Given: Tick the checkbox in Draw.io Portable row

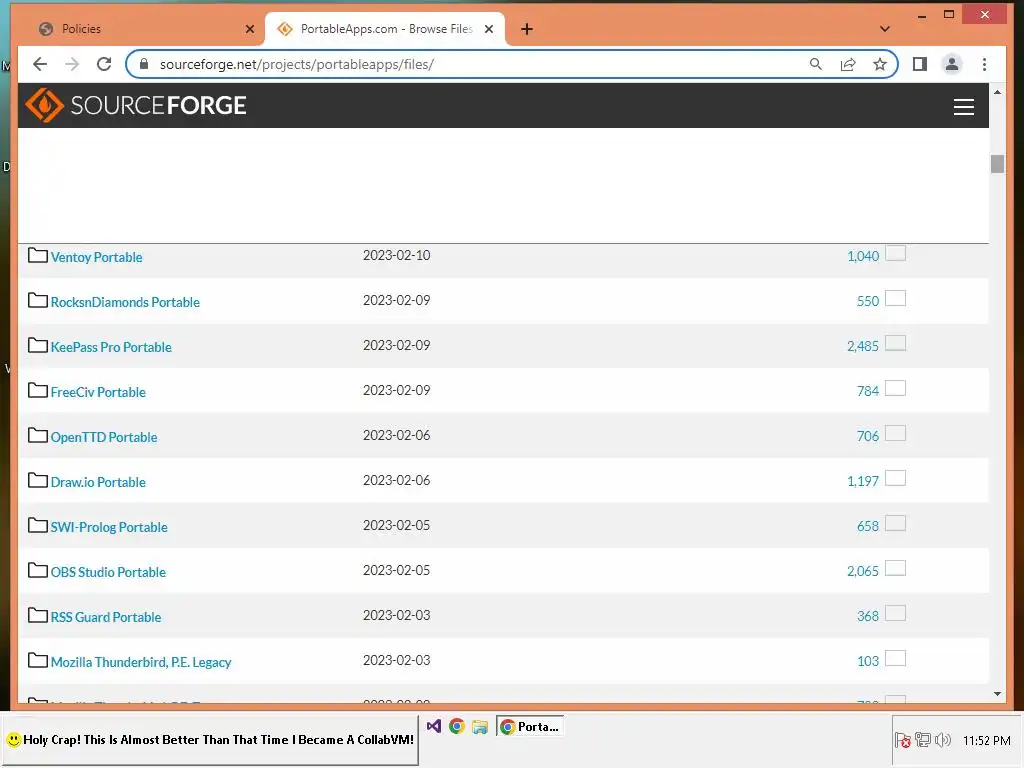Looking at the screenshot, I should tap(895, 479).
